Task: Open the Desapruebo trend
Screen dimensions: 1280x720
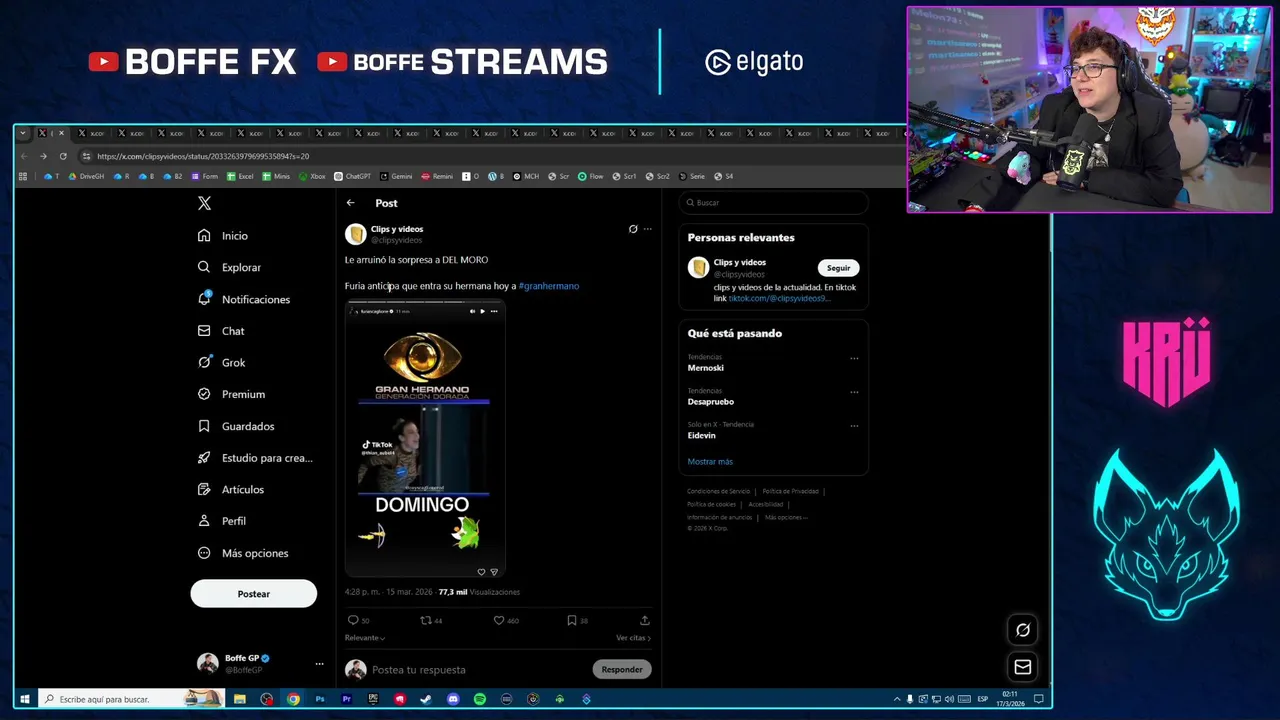Action: point(710,402)
